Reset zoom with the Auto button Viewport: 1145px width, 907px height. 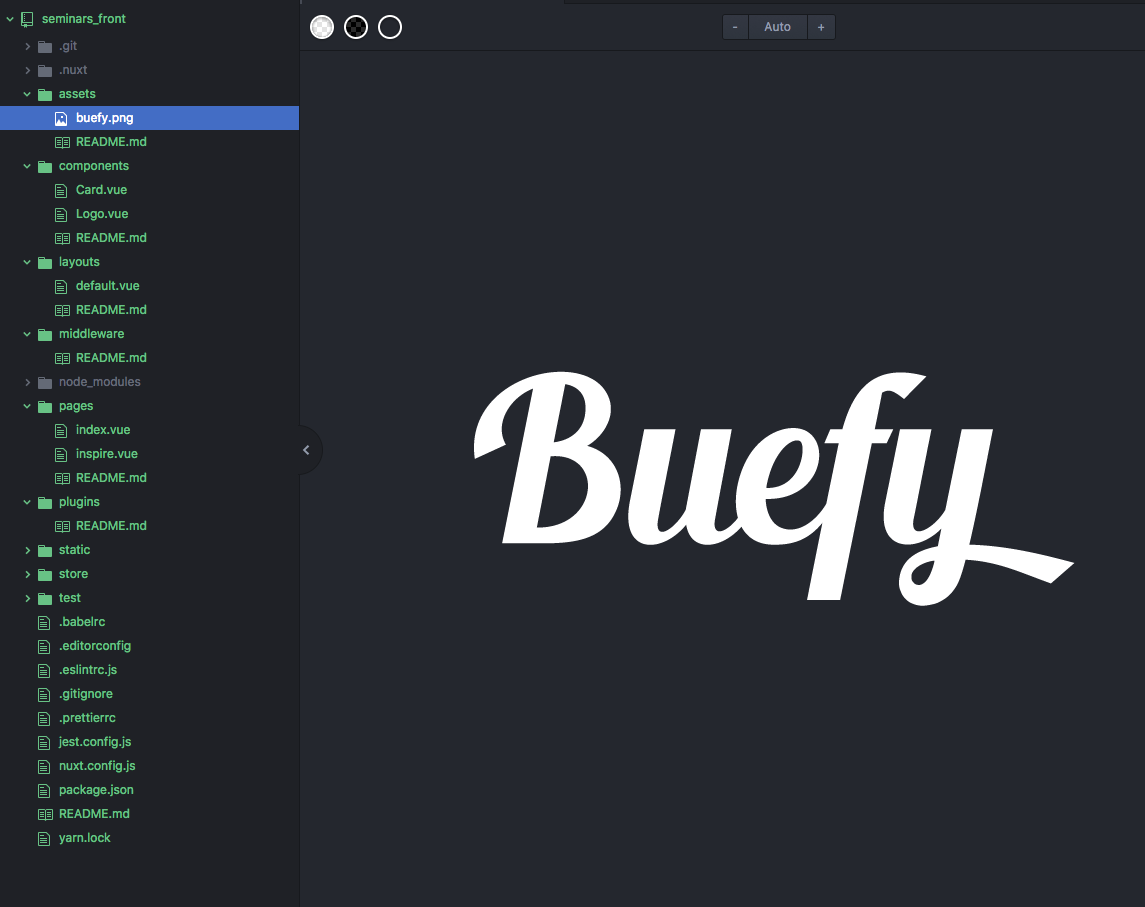coord(777,27)
